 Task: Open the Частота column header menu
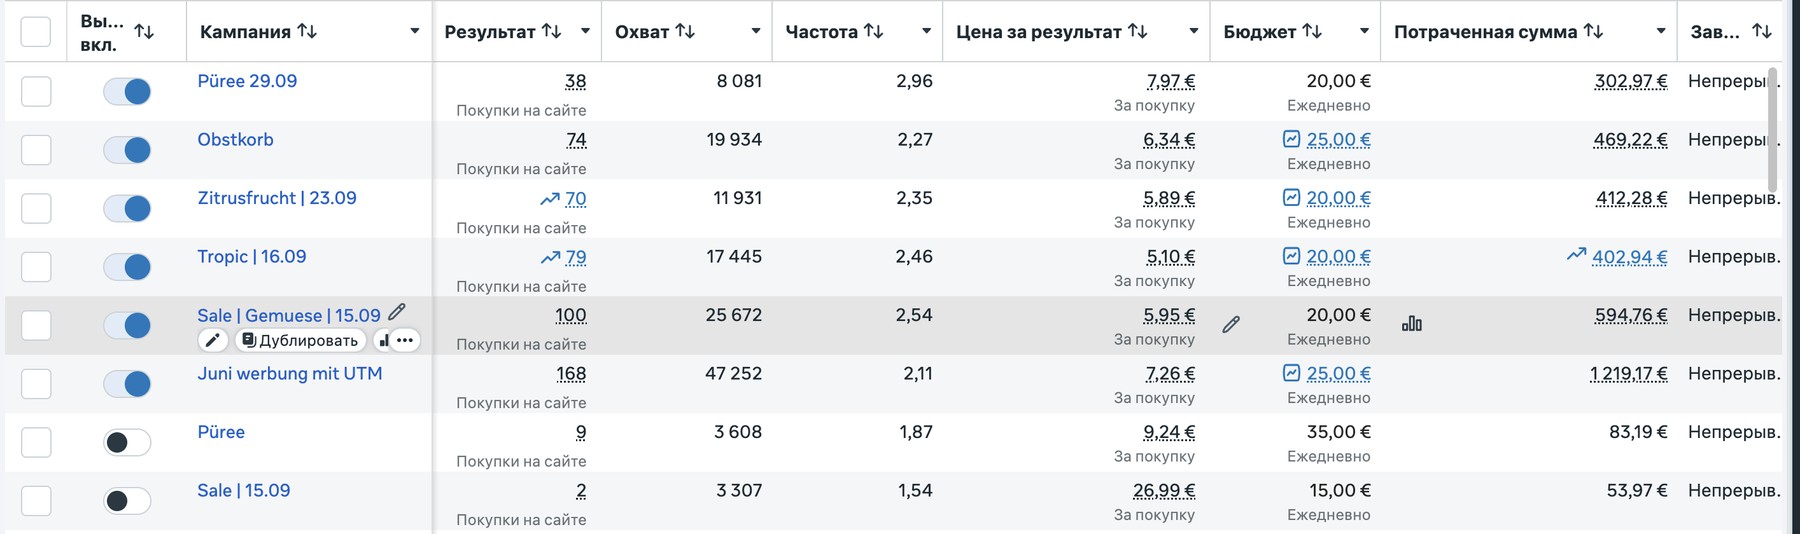(x=926, y=31)
